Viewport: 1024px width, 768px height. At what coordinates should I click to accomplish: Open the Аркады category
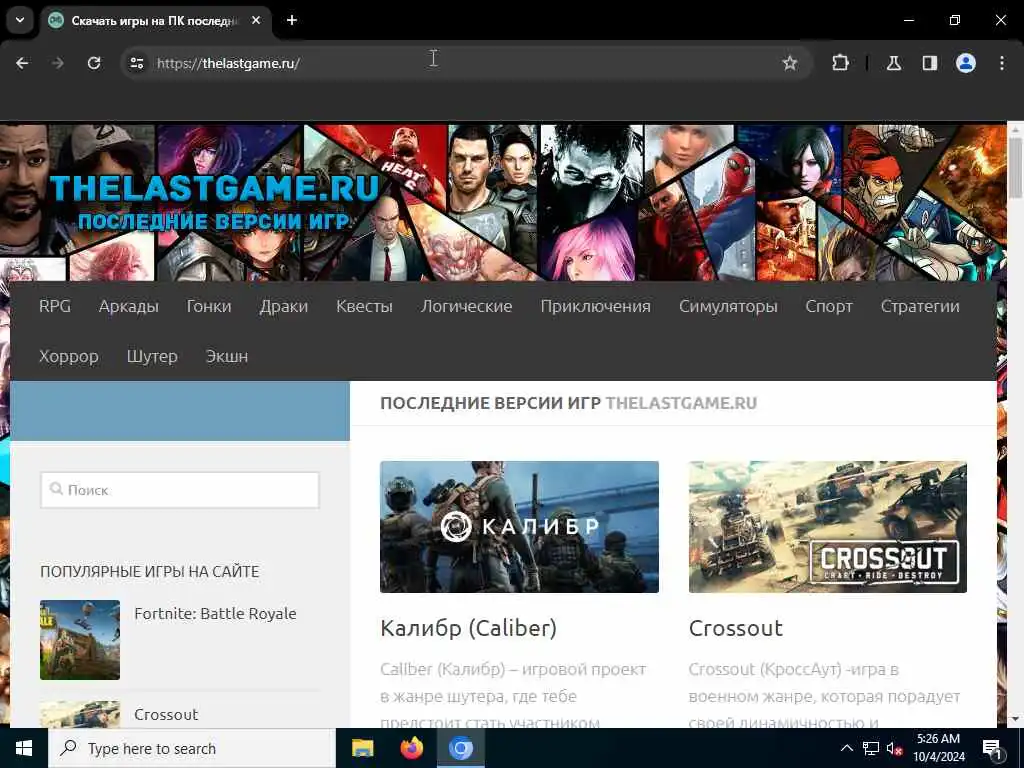coord(129,306)
